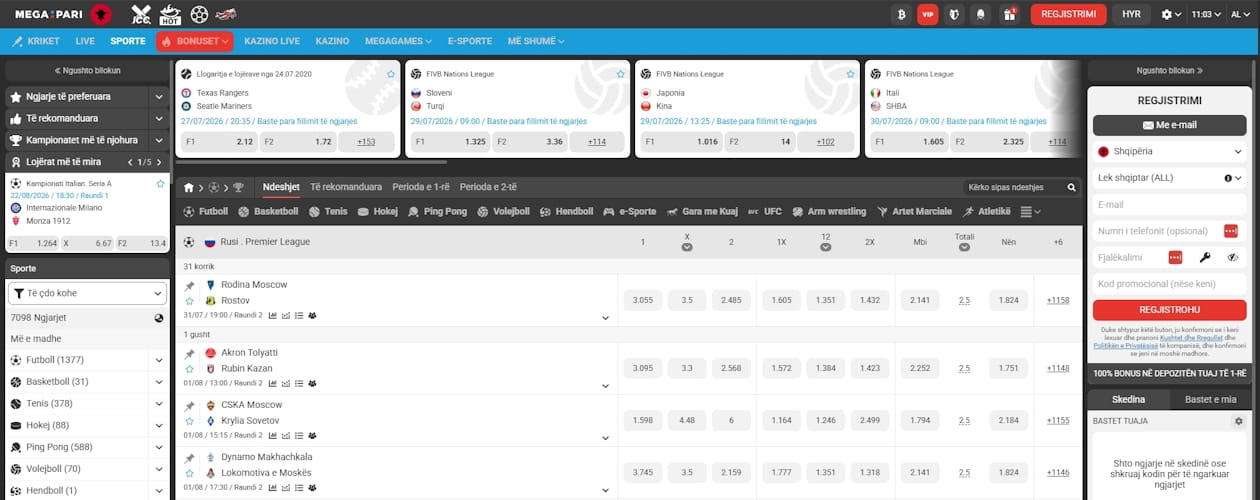Show next item in Lojërat më të mira

[x=159, y=162]
